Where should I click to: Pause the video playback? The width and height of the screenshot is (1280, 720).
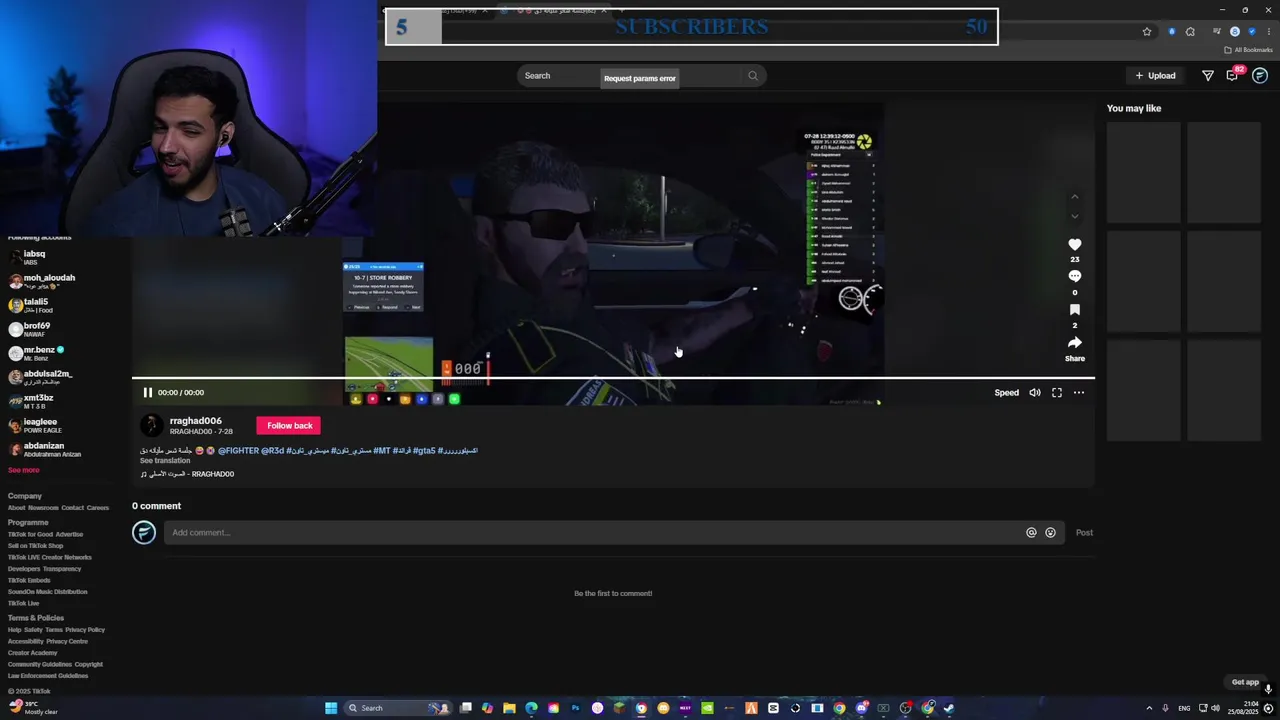click(x=147, y=393)
